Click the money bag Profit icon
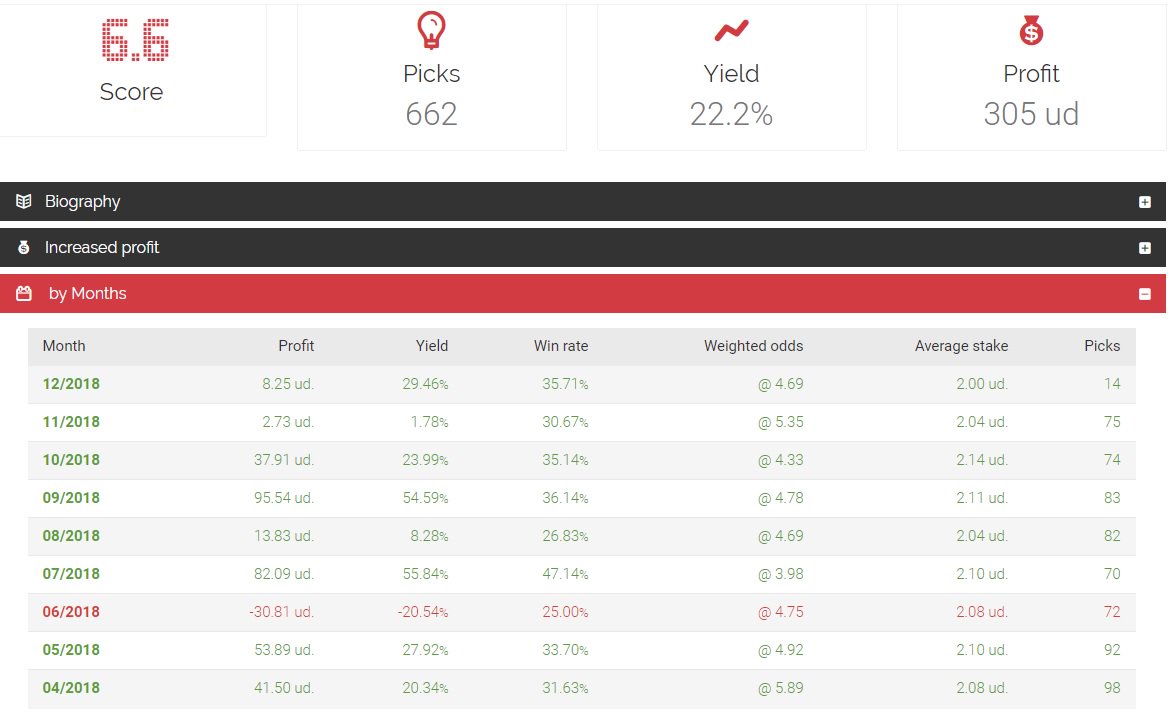Viewport: 1168px width, 715px height. point(1031,31)
